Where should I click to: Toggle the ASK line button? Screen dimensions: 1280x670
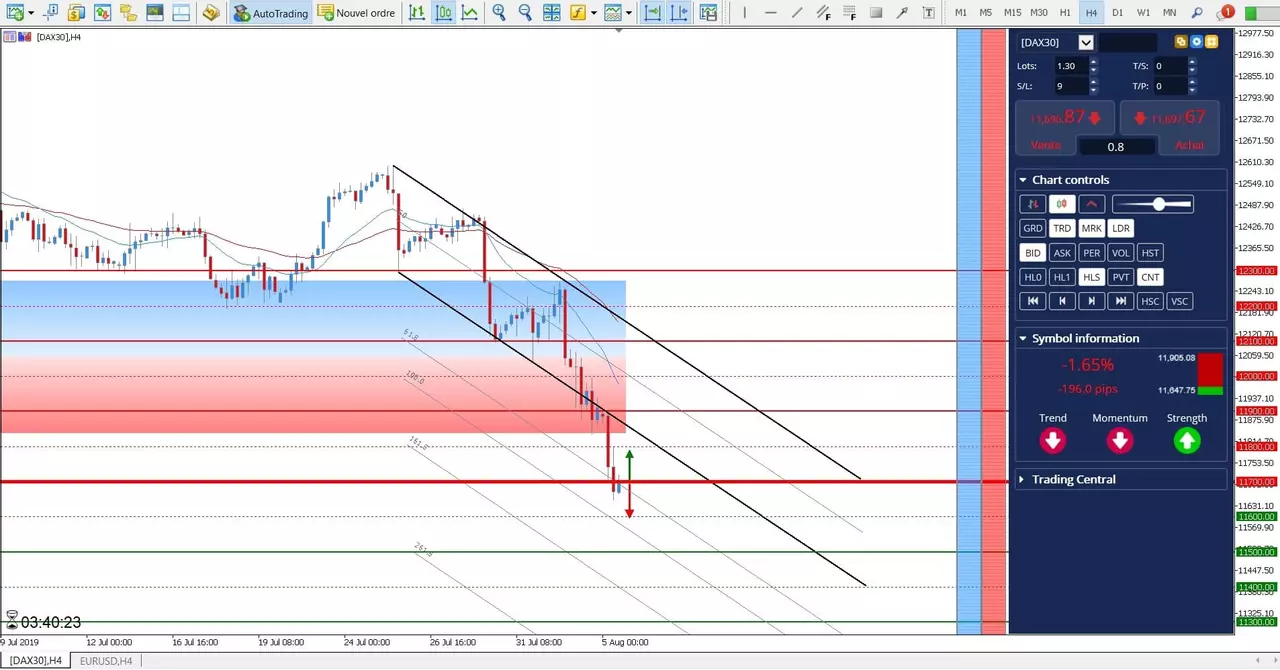pyautogui.click(x=1062, y=253)
